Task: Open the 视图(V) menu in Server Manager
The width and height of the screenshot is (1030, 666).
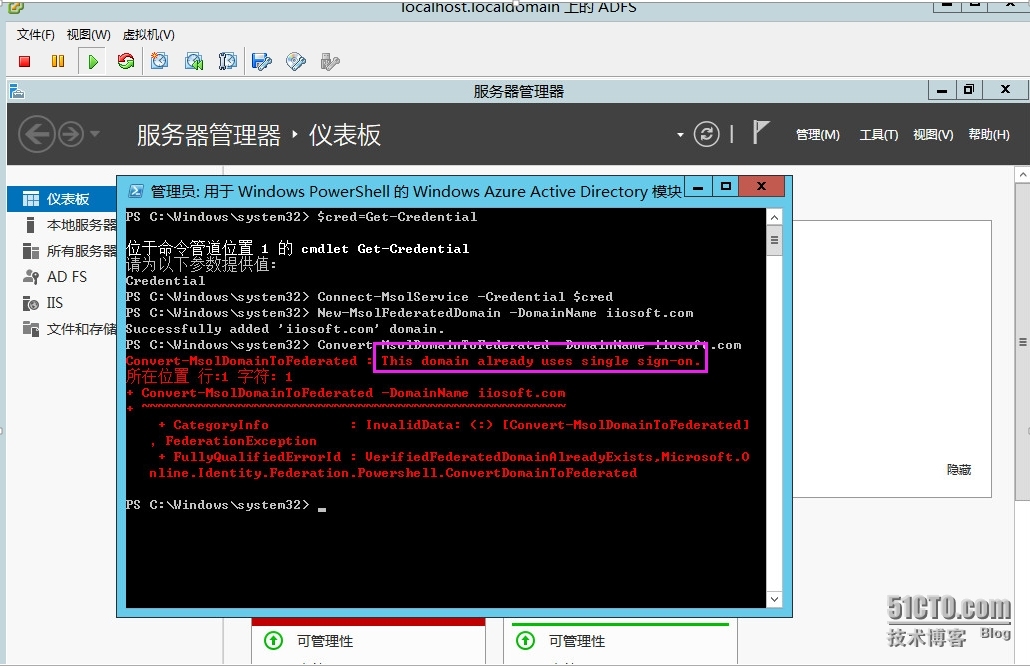Action: [x=933, y=135]
